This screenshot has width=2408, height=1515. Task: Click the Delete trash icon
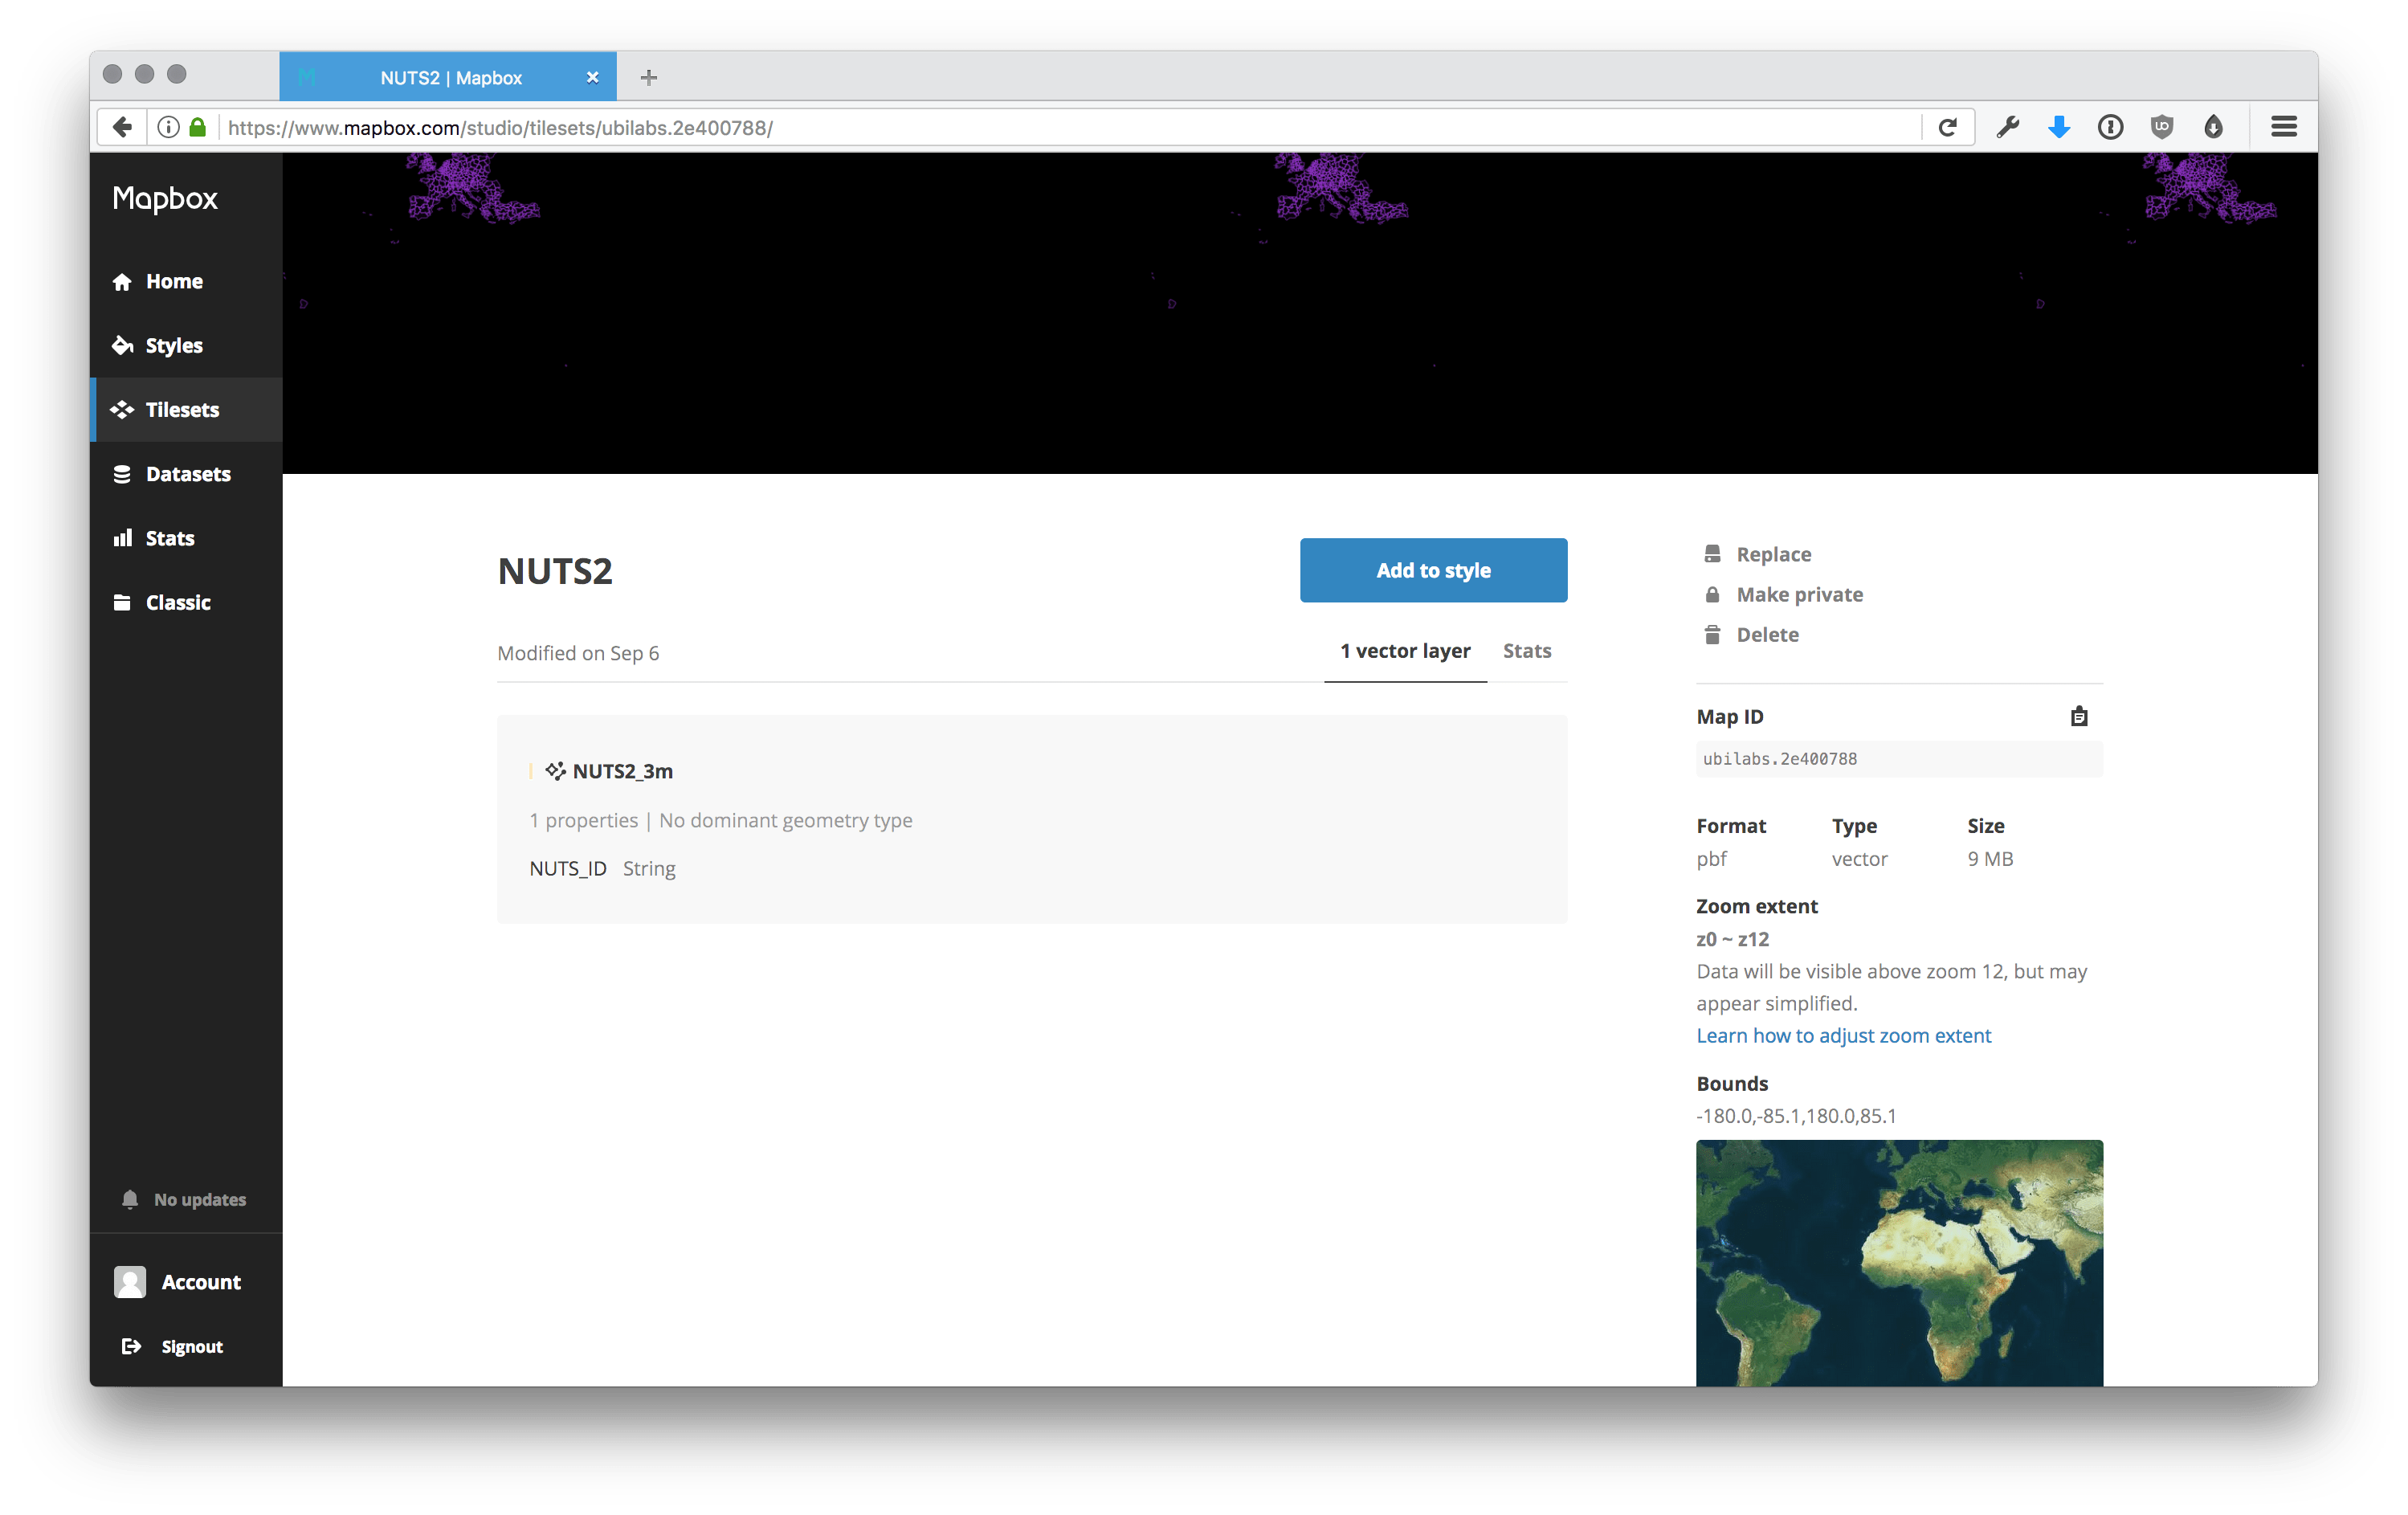(x=1712, y=634)
